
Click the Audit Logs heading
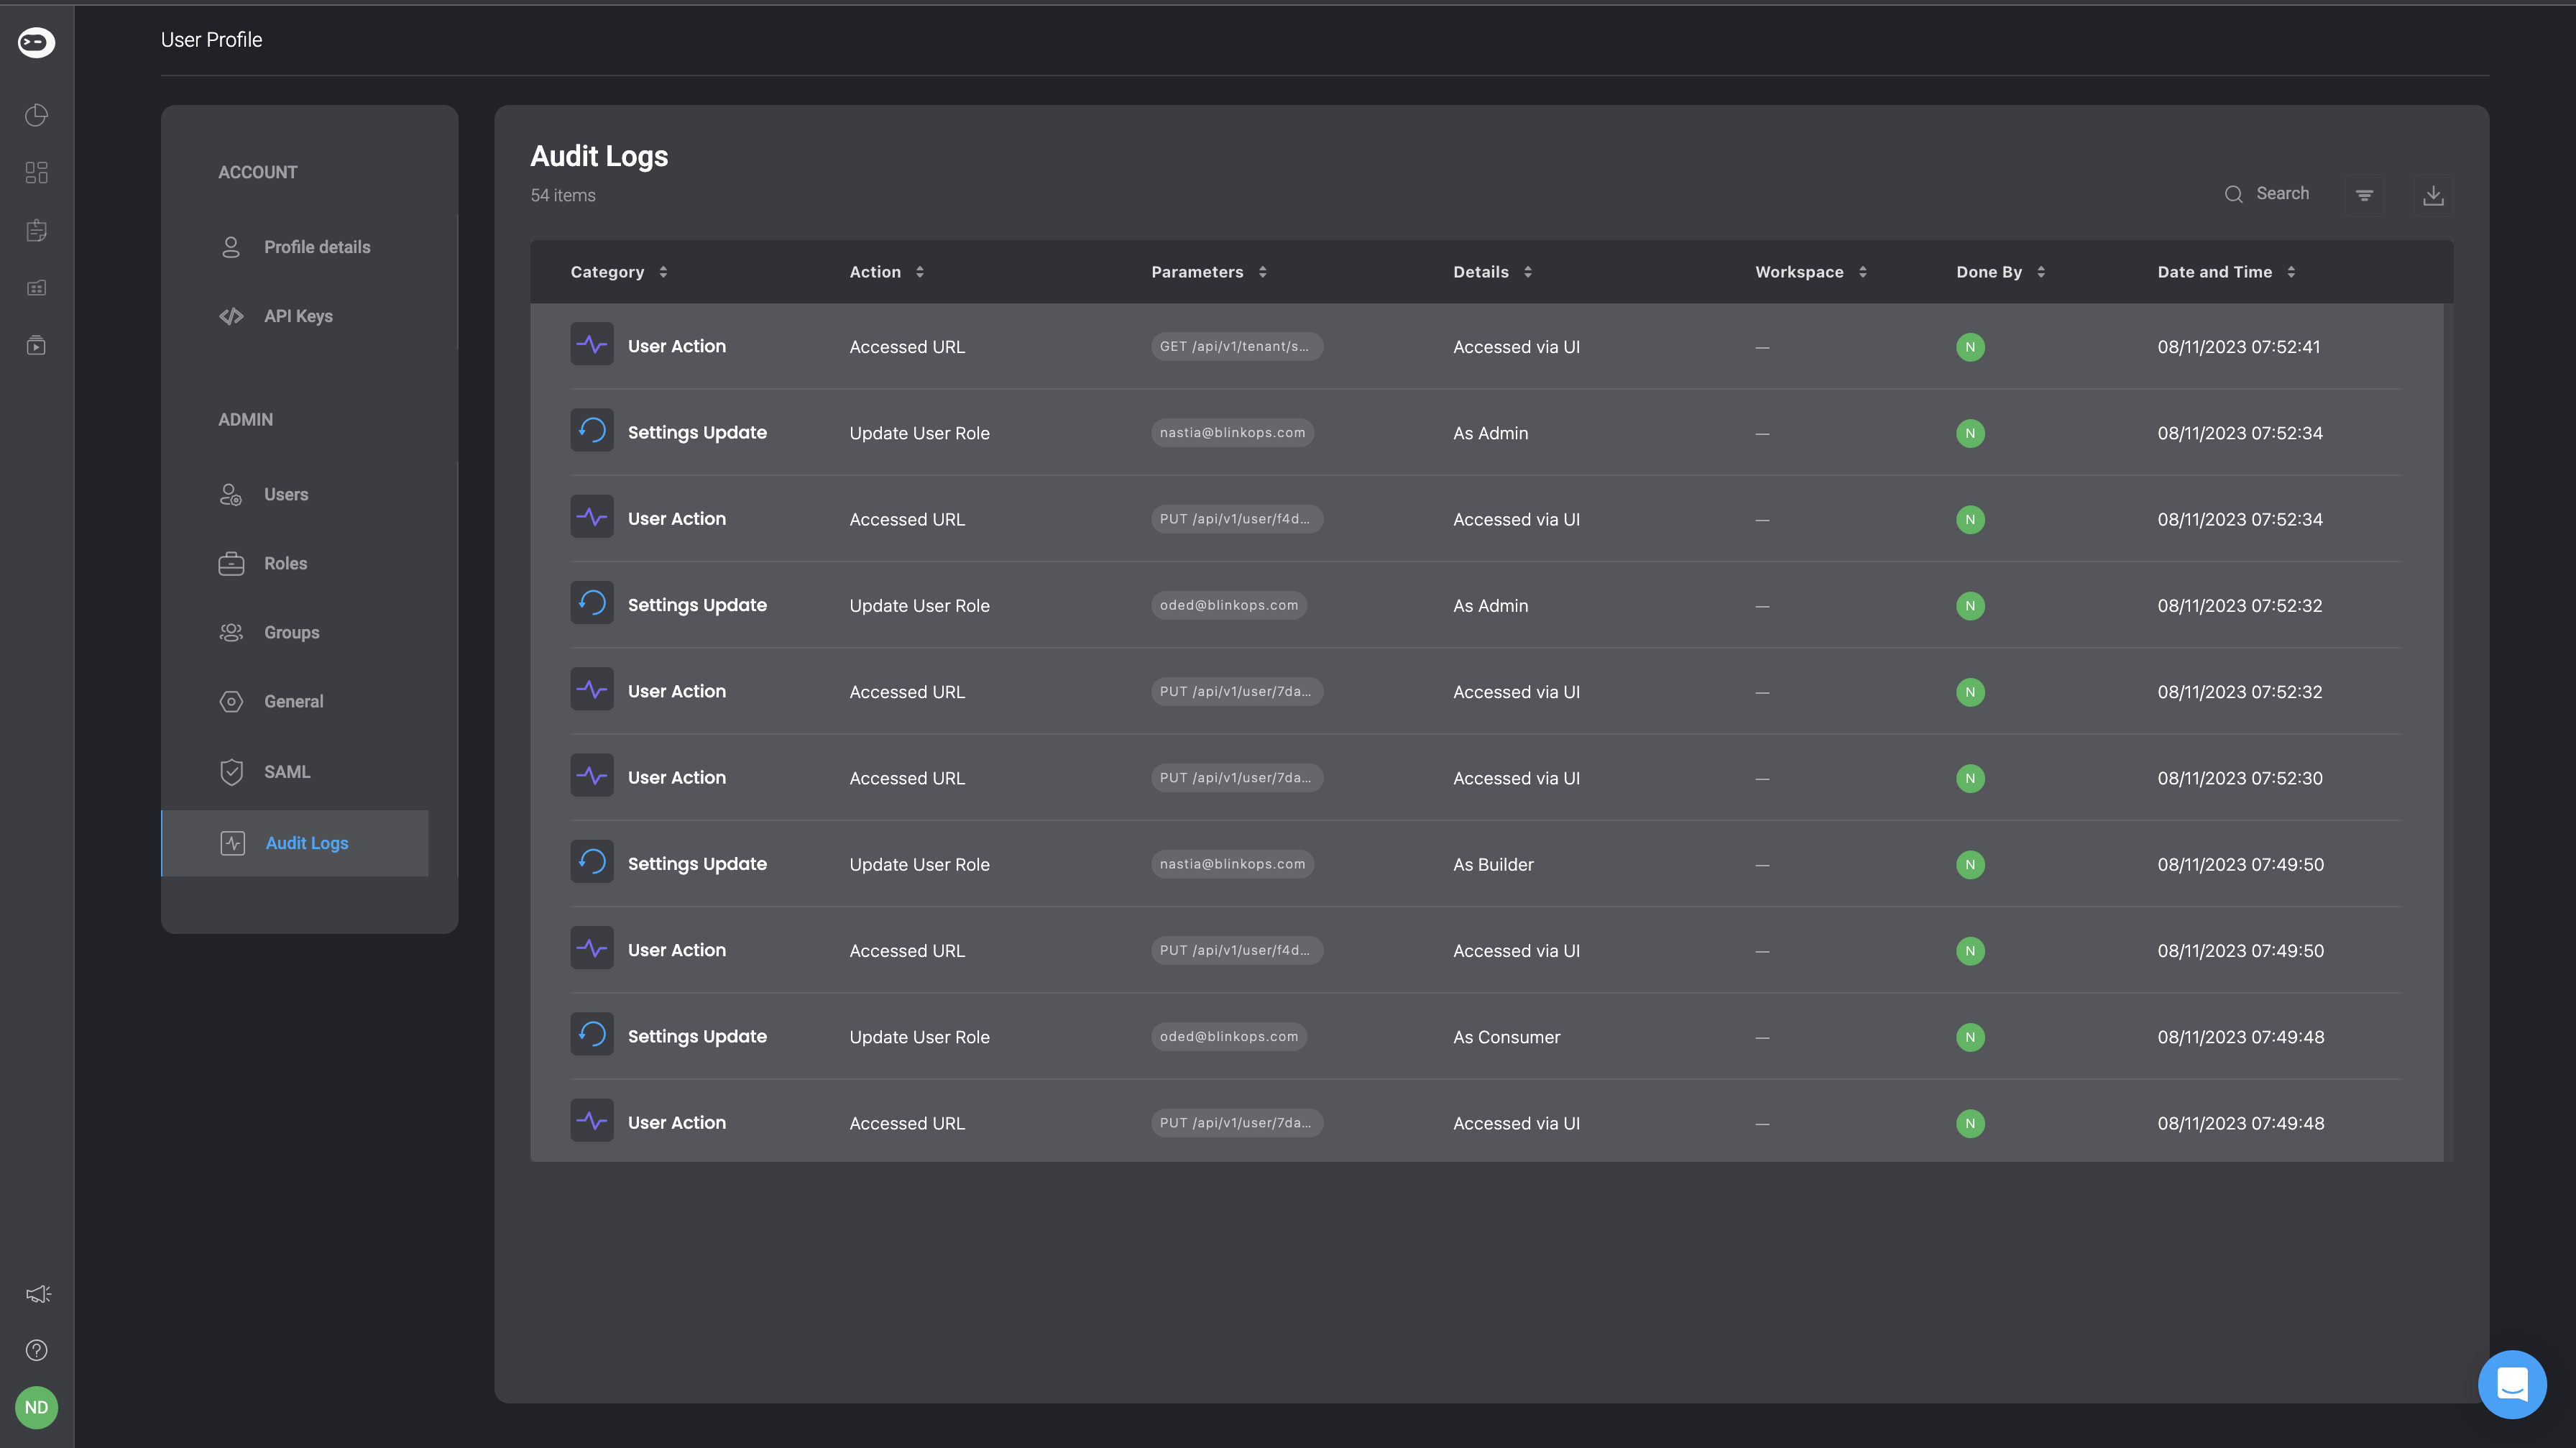tap(599, 156)
